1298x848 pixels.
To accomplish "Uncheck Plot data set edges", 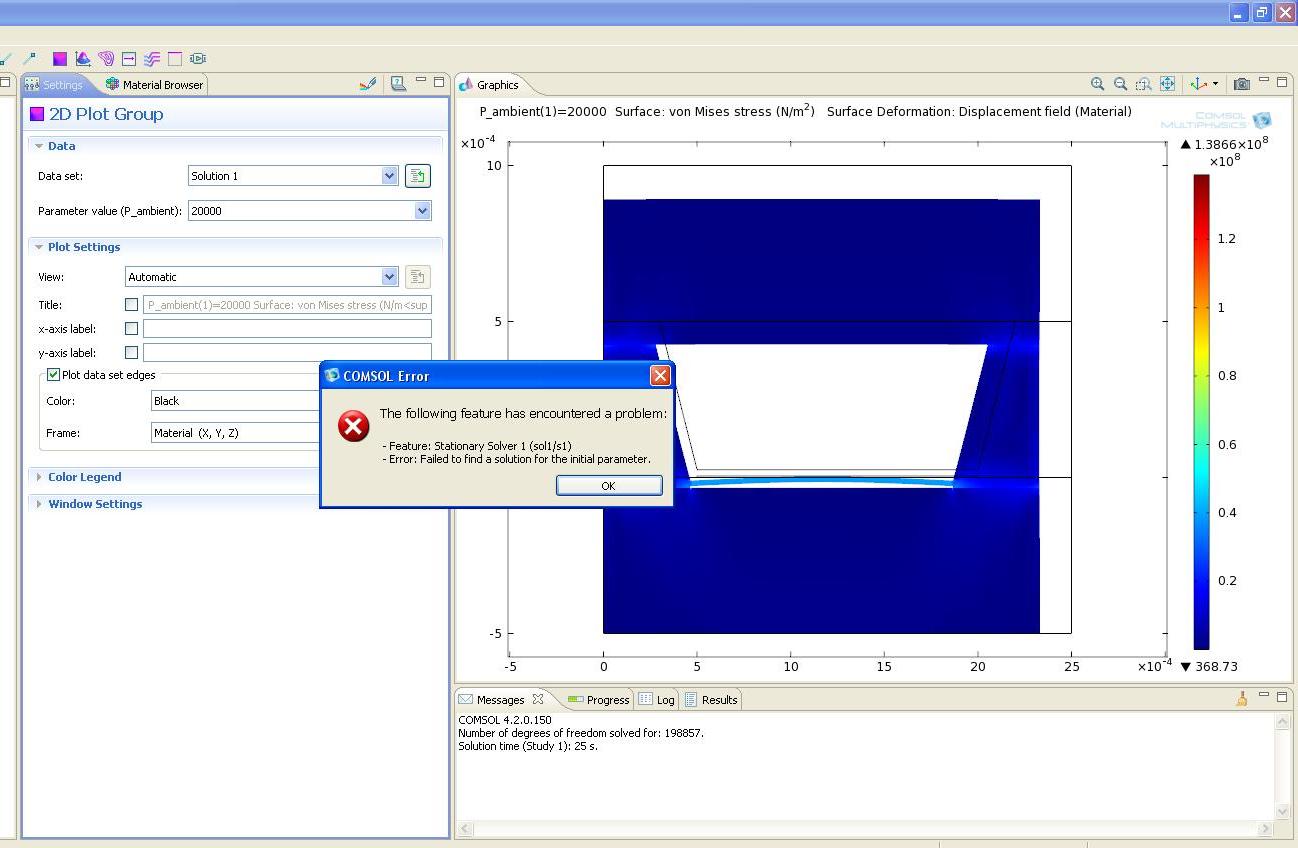I will click(x=54, y=375).
